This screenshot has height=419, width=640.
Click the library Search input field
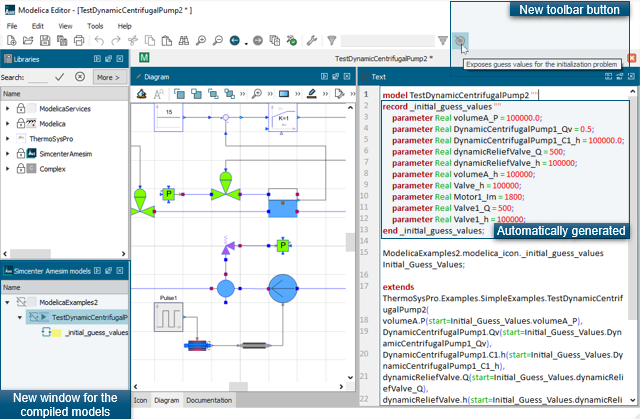click(38, 76)
